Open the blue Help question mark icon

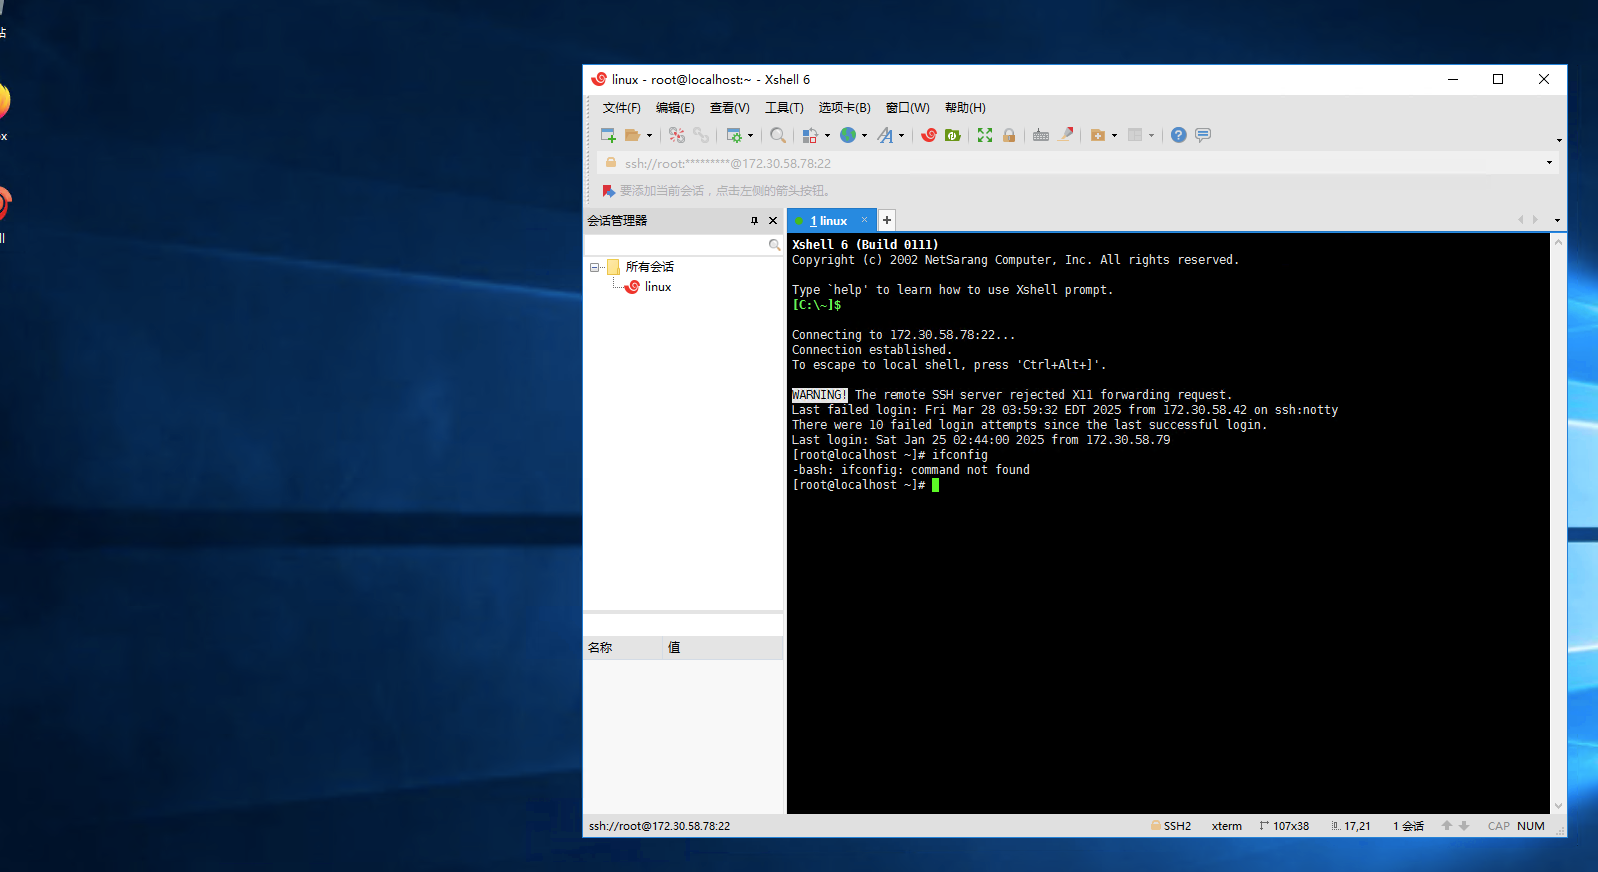tap(1179, 135)
